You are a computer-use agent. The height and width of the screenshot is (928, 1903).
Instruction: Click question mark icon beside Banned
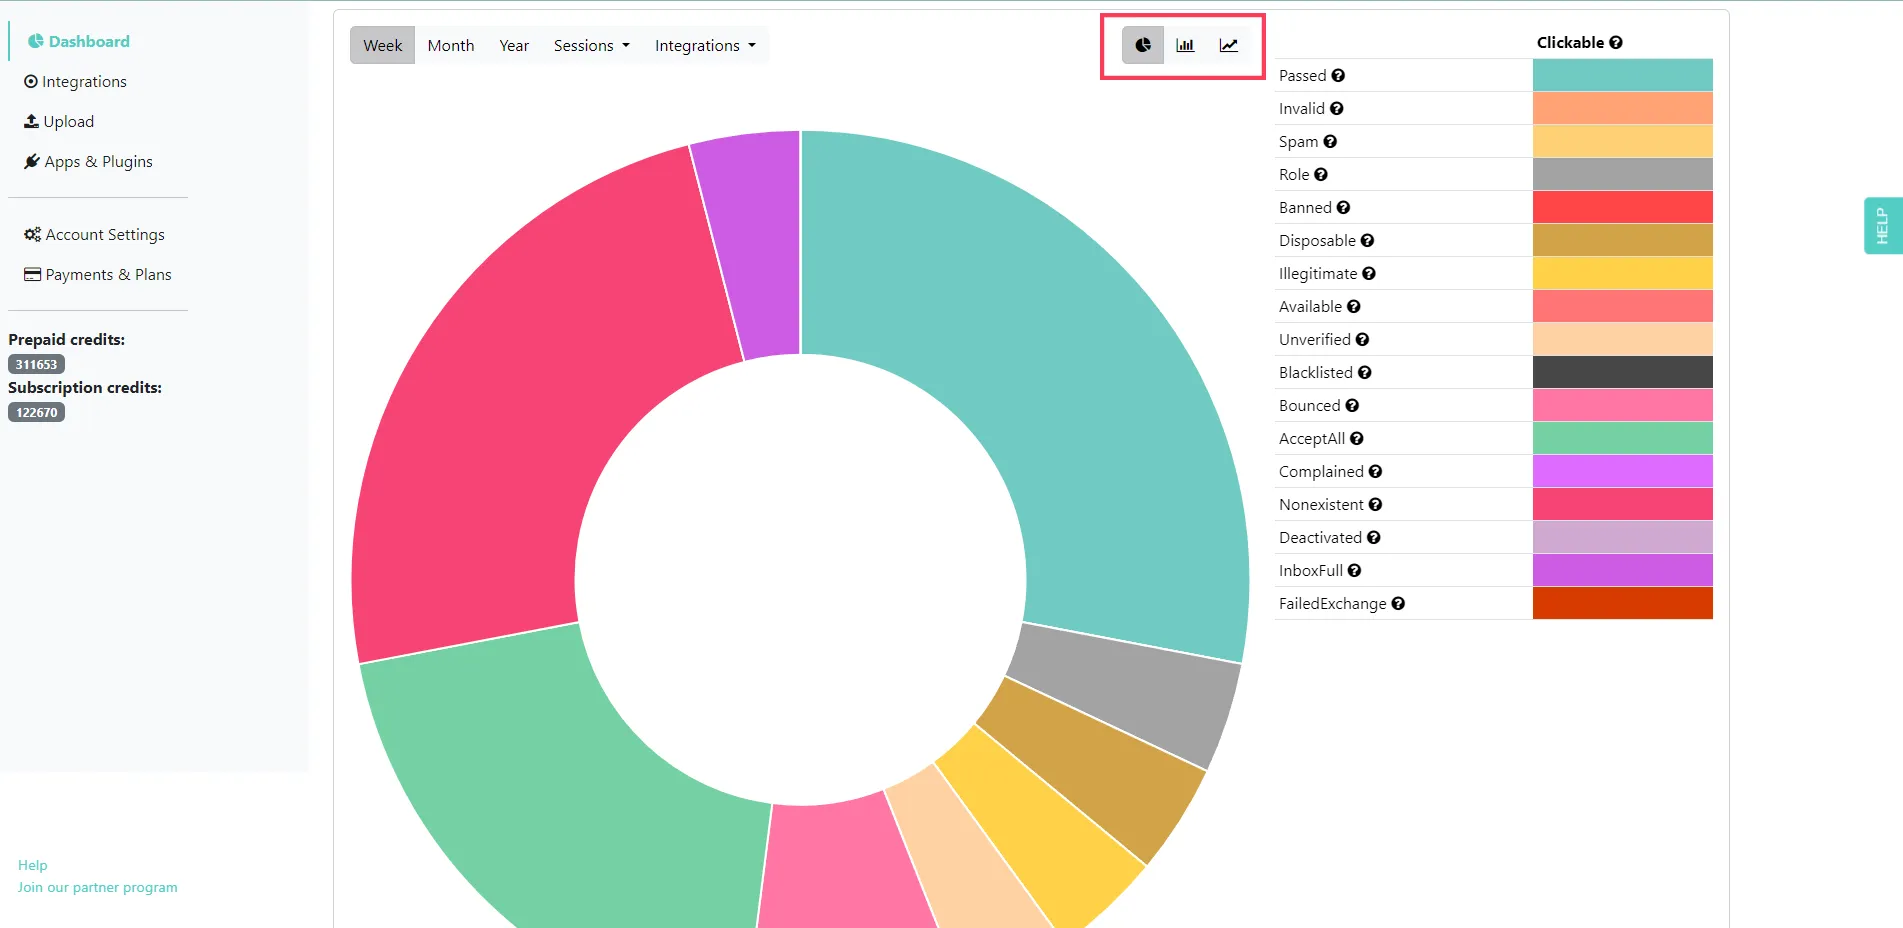[x=1343, y=207]
